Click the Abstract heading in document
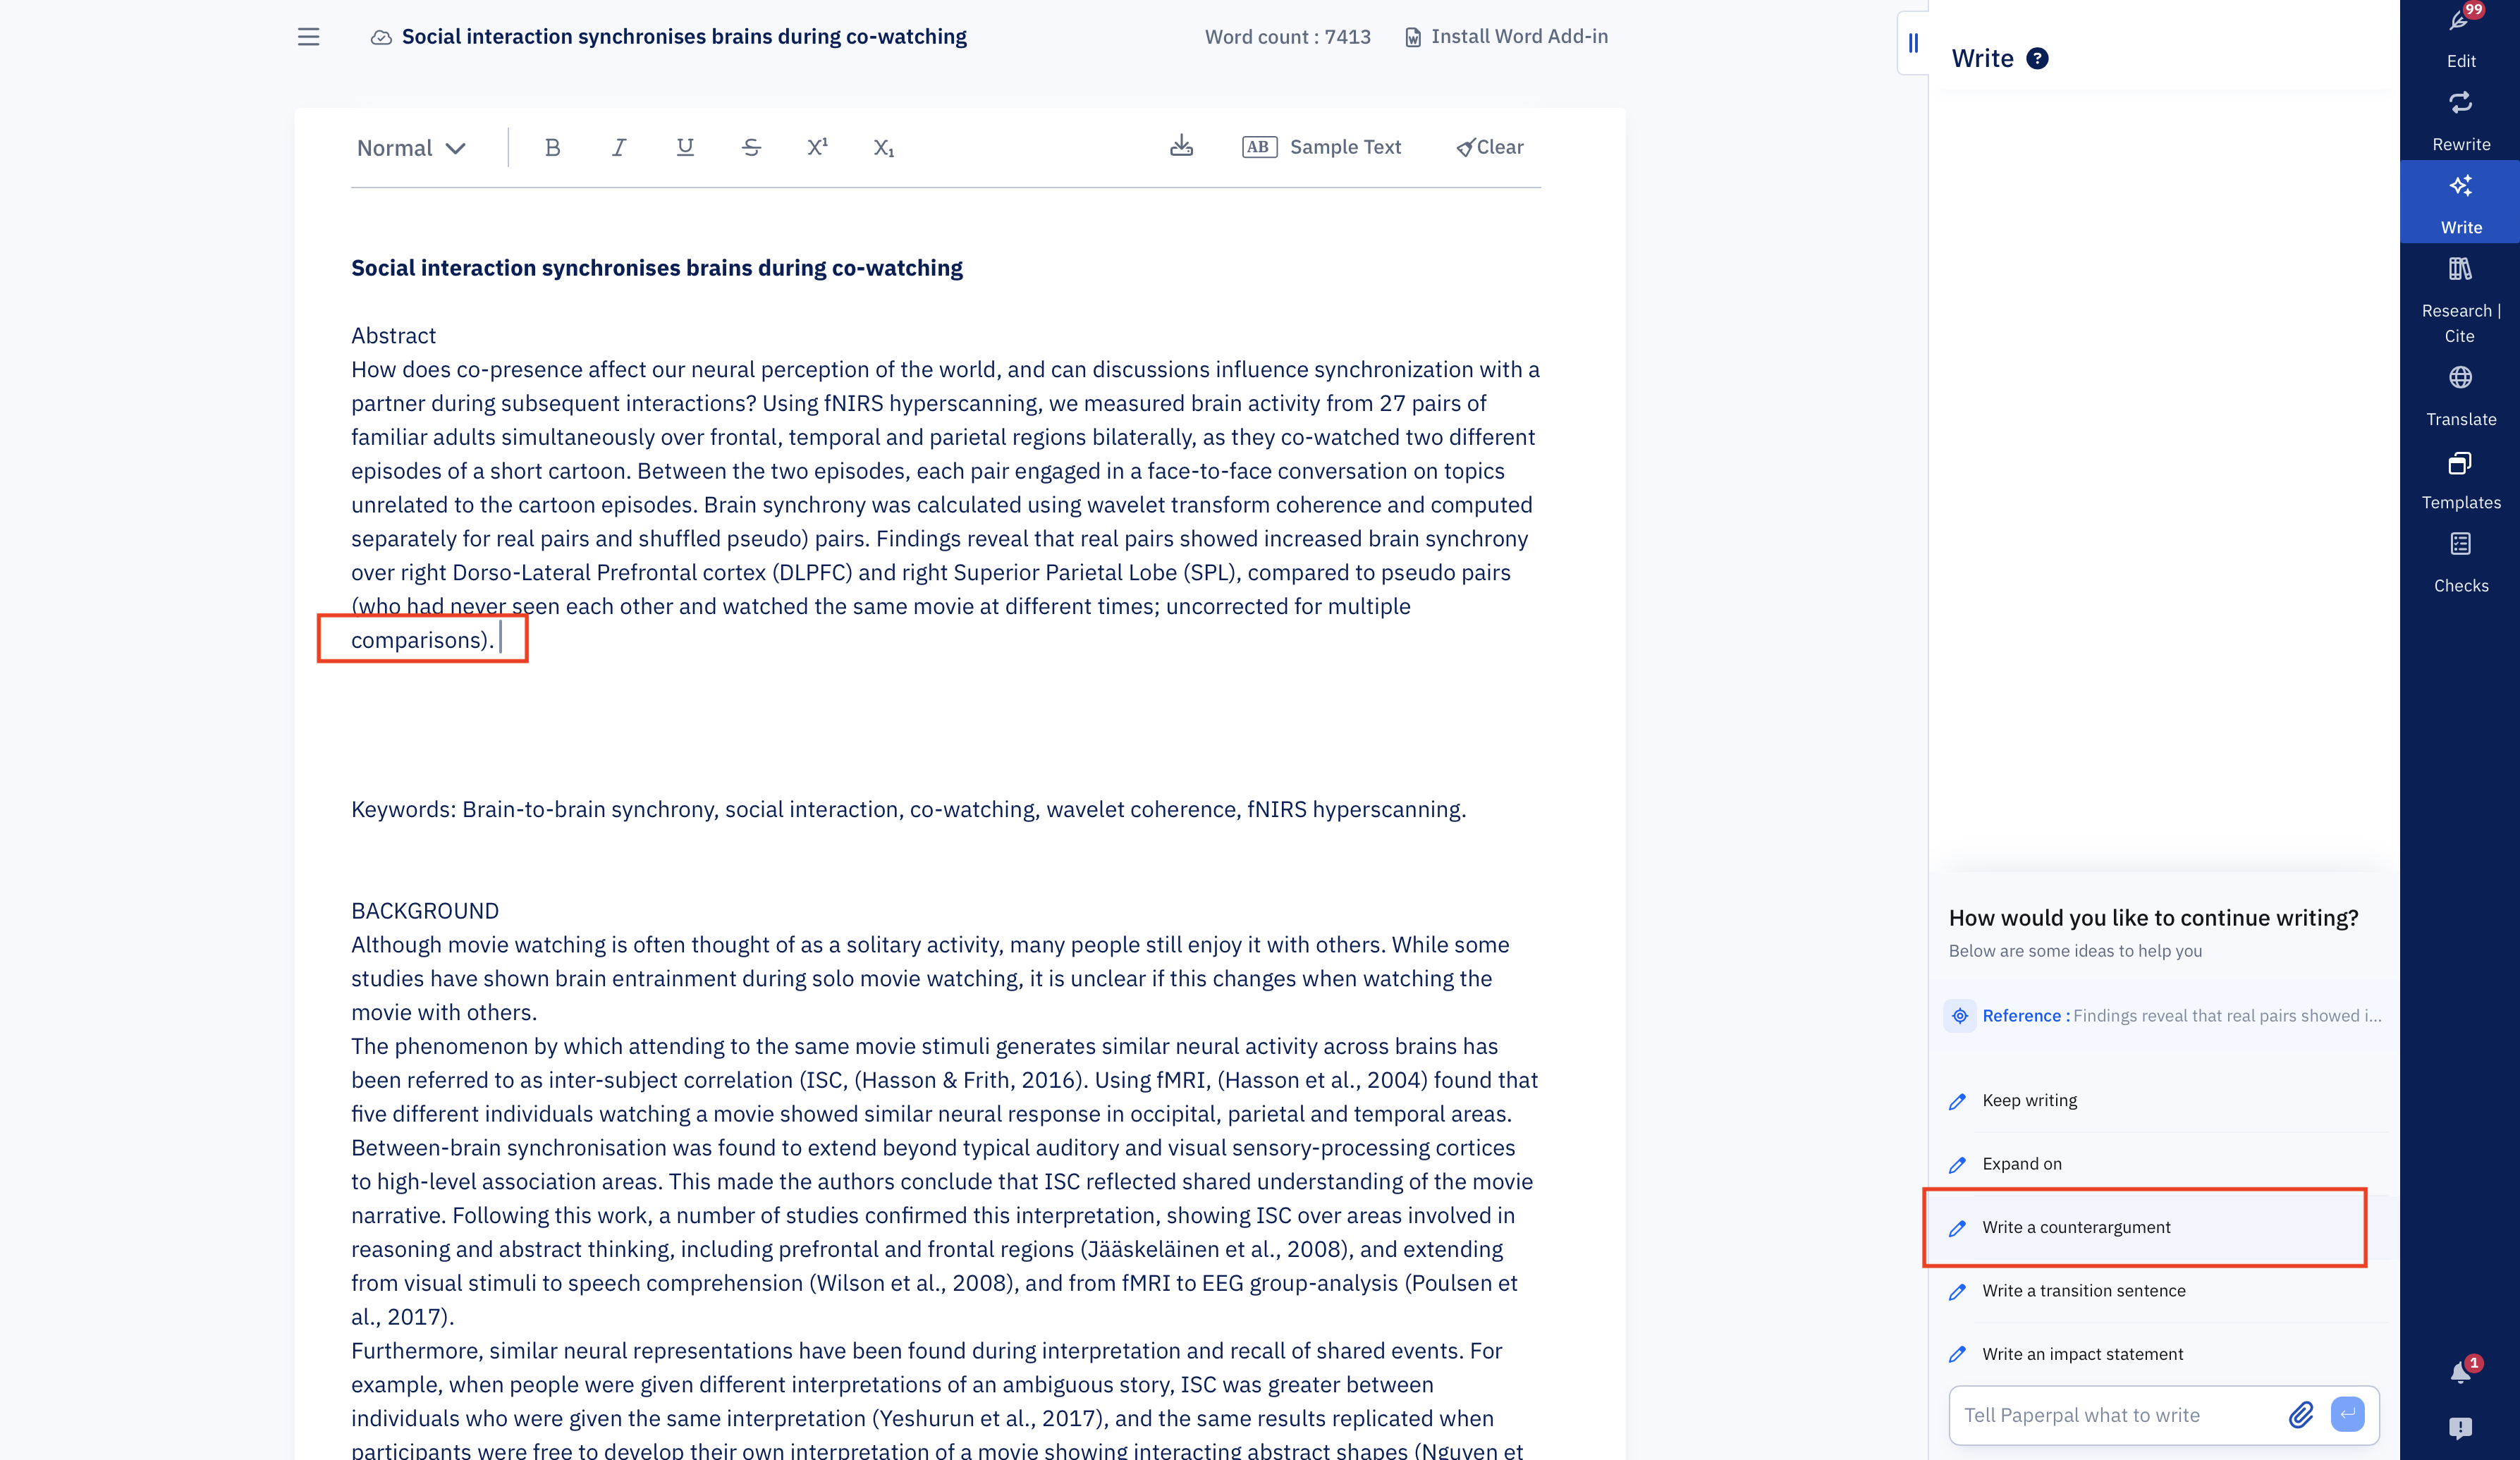The width and height of the screenshot is (2520, 1460). click(x=394, y=336)
